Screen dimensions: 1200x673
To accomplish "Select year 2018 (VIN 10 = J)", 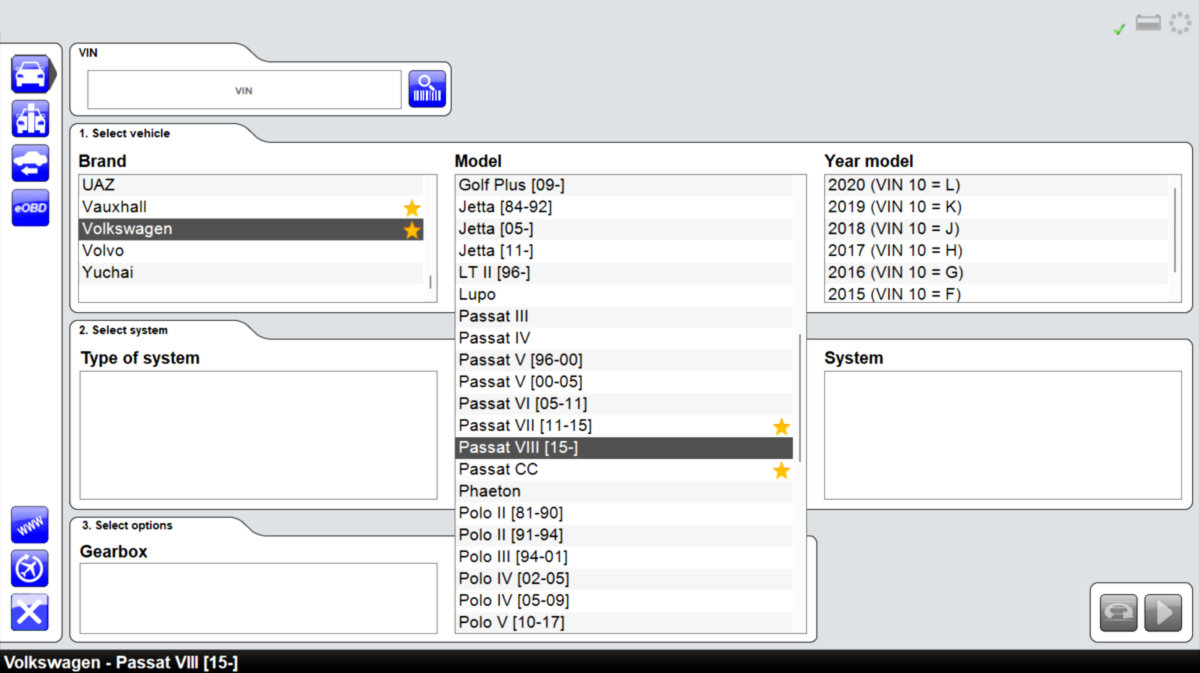I will 894,229.
